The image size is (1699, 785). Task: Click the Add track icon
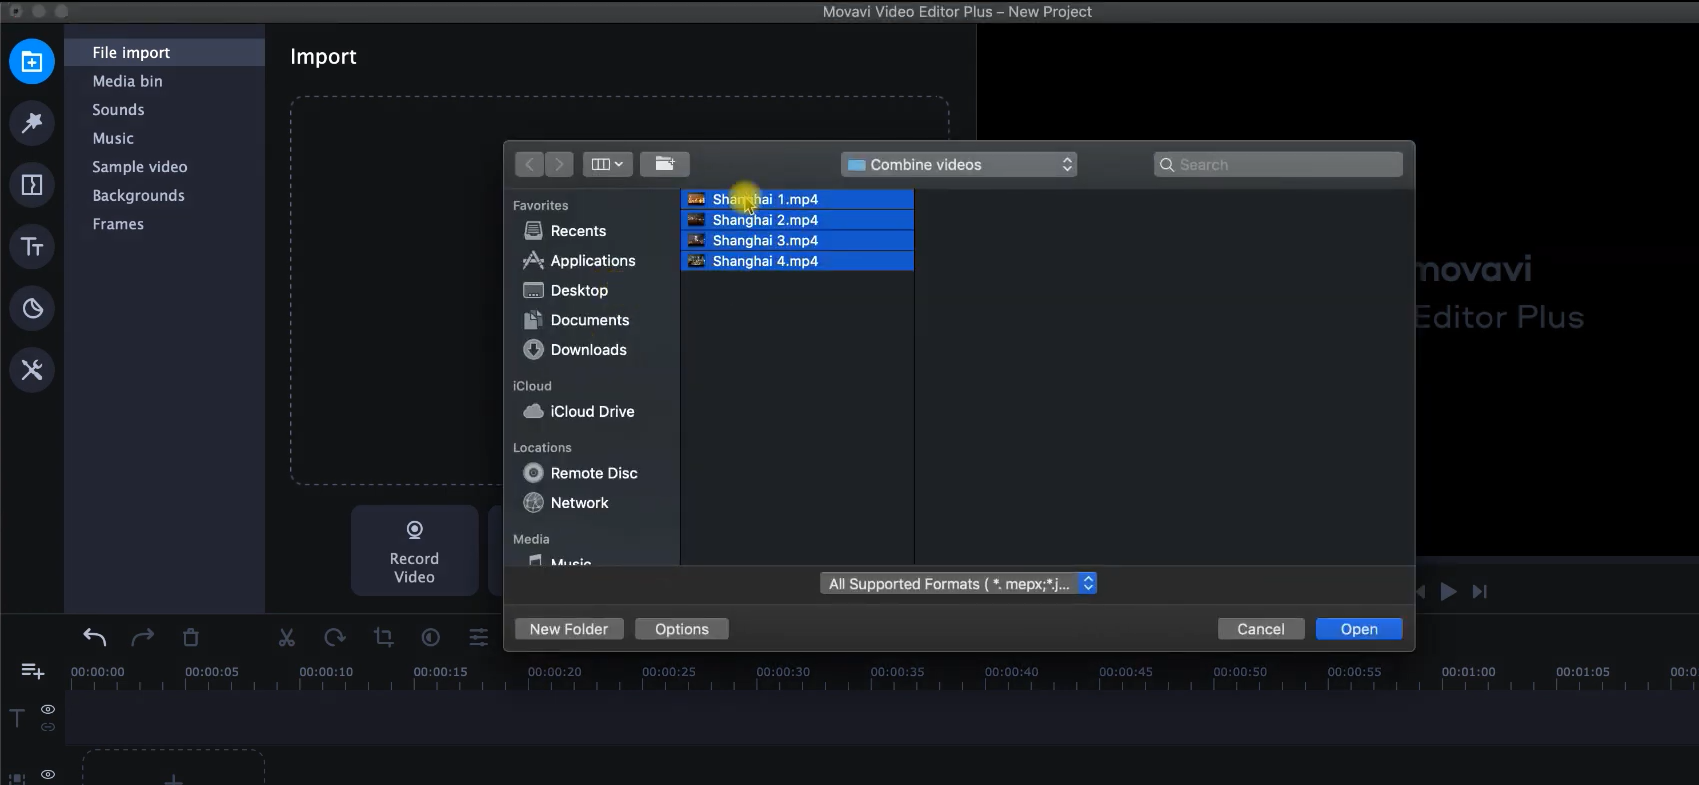click(33, 671)
